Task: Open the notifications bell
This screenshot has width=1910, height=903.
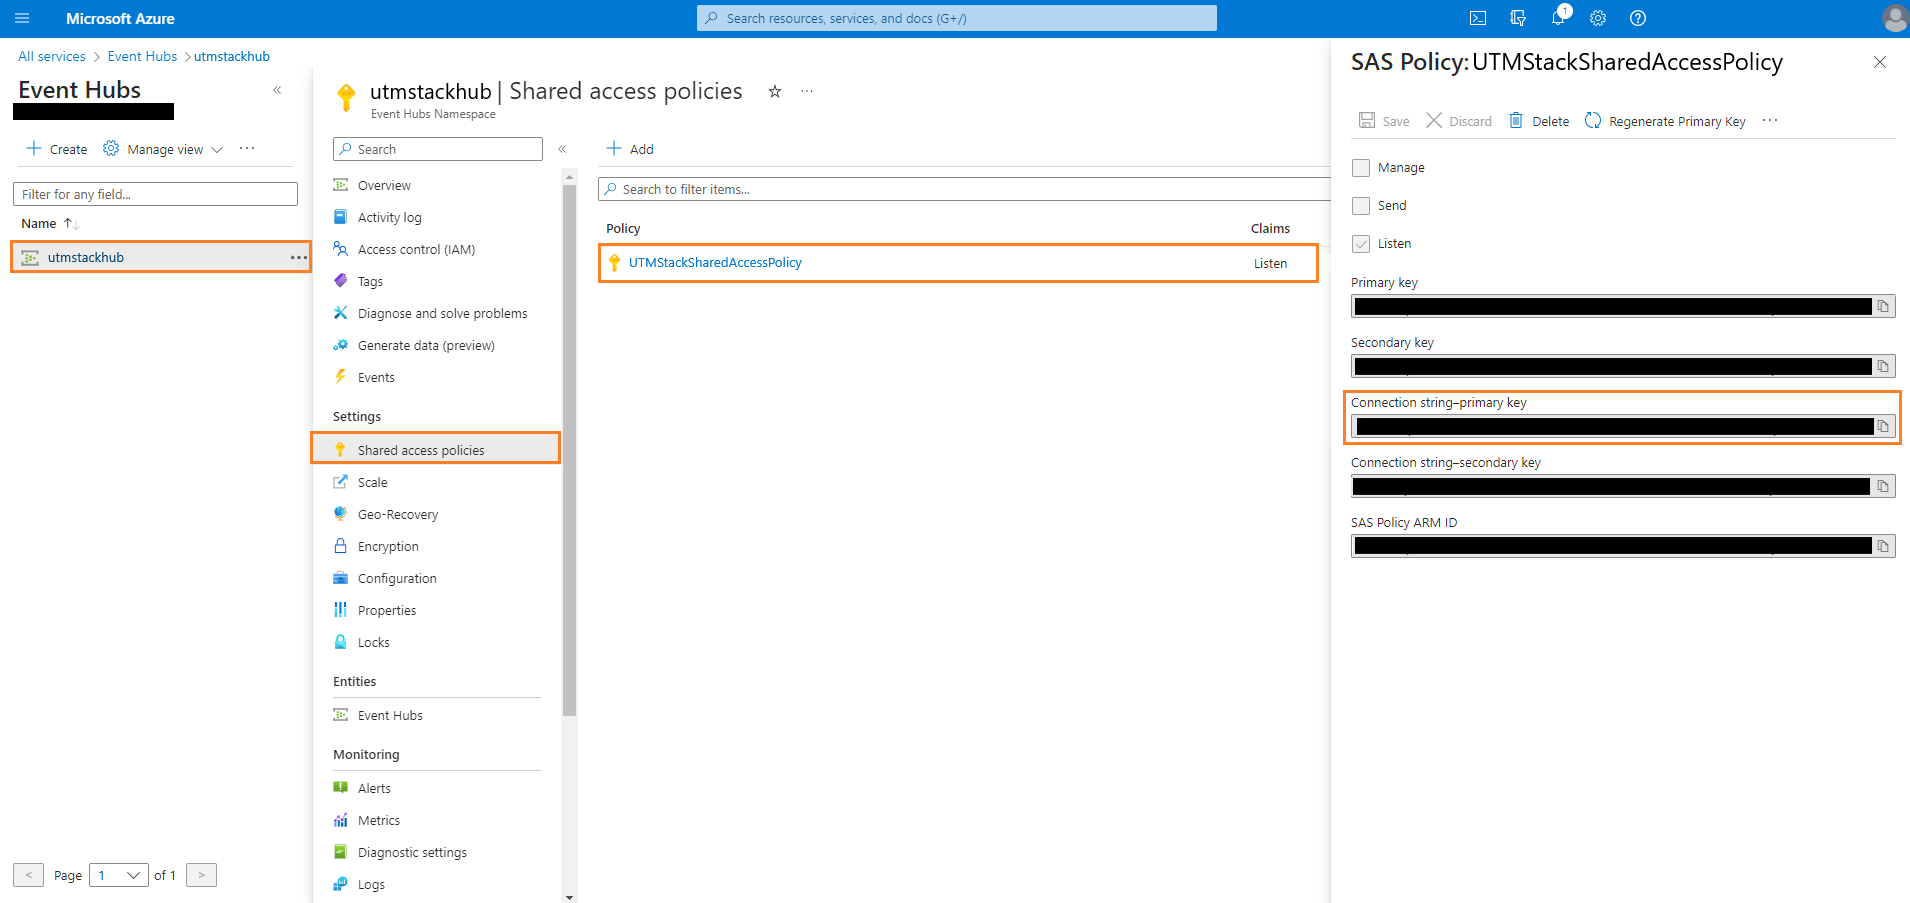Action: click(1558, 18)
